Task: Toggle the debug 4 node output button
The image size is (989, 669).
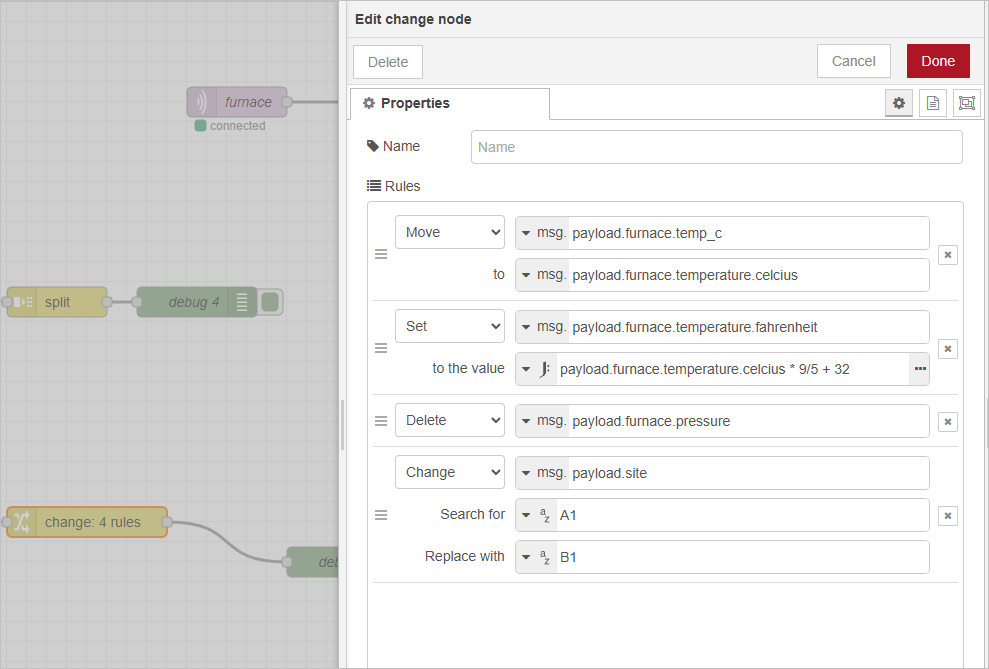Action: (x=270, y=302)
